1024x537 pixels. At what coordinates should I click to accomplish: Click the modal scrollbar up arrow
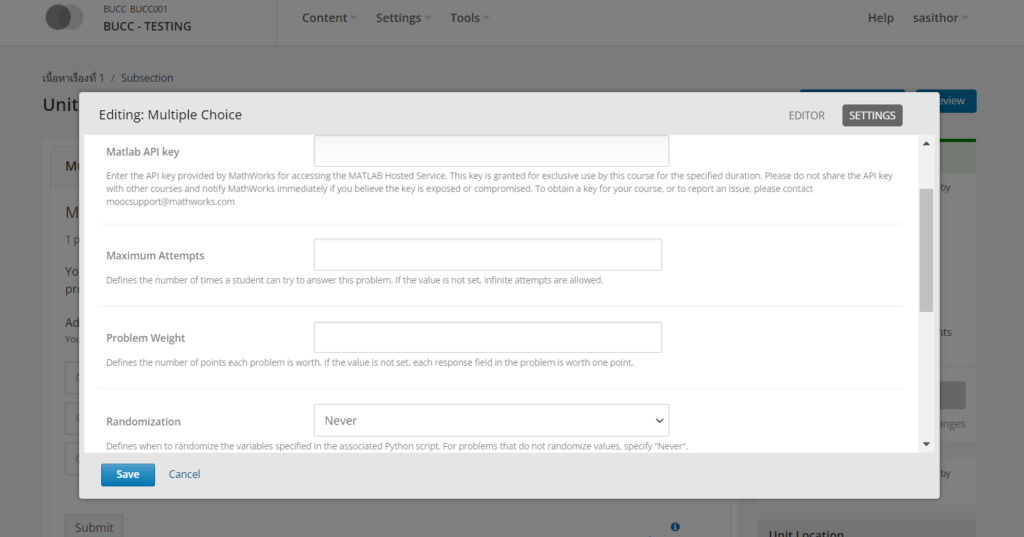click(926, 144)
